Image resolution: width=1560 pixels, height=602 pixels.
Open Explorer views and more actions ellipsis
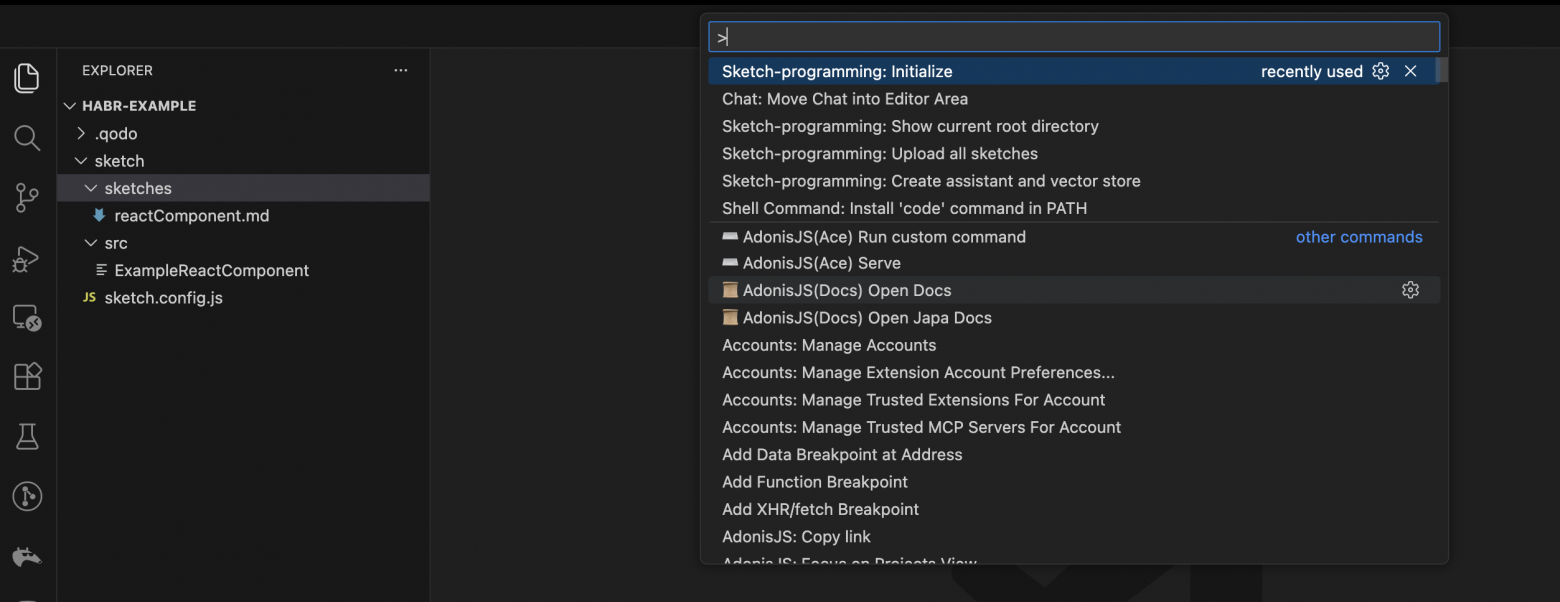point(401,71)
